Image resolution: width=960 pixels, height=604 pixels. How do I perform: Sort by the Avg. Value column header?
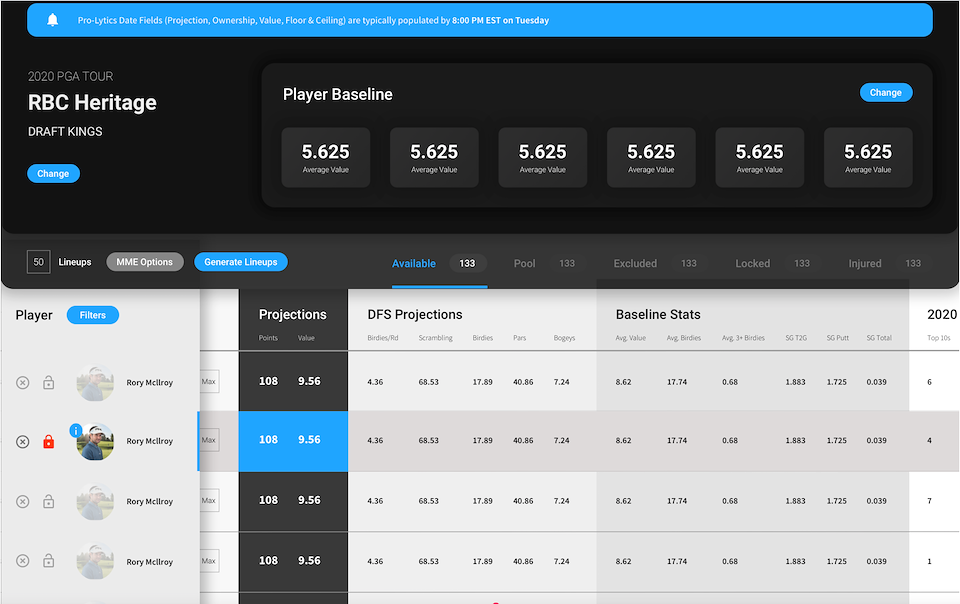[631, 338]
